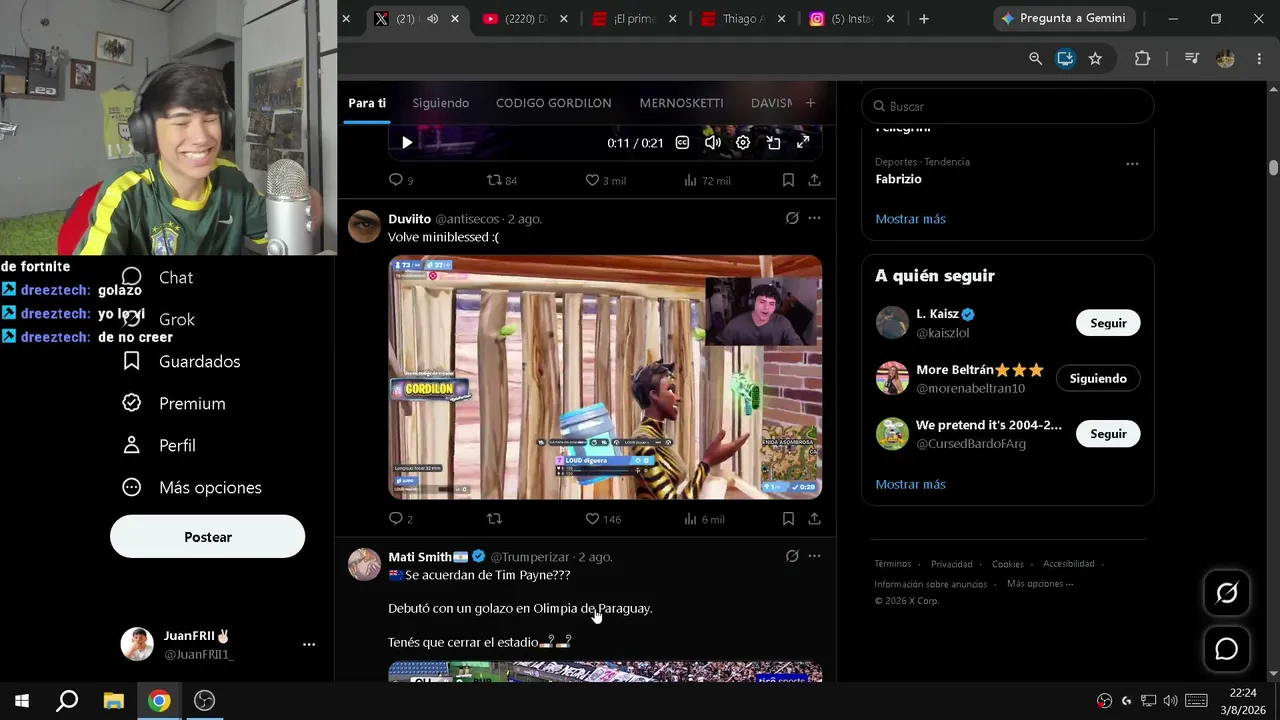Click the Postear button
This screenshot has width=1280, height=720.
coord(208,537)
